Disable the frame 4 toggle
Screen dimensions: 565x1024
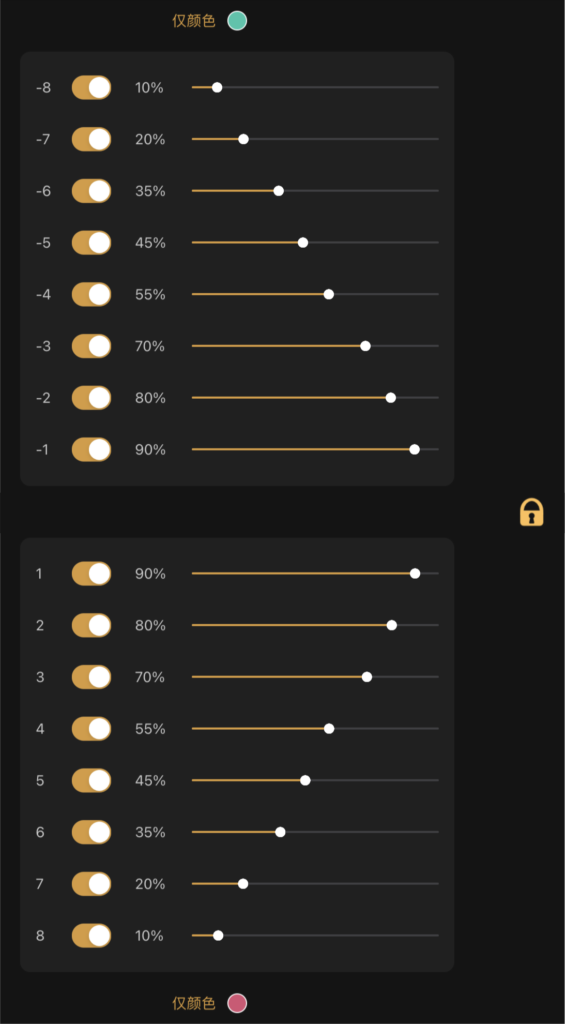point(91,729)
